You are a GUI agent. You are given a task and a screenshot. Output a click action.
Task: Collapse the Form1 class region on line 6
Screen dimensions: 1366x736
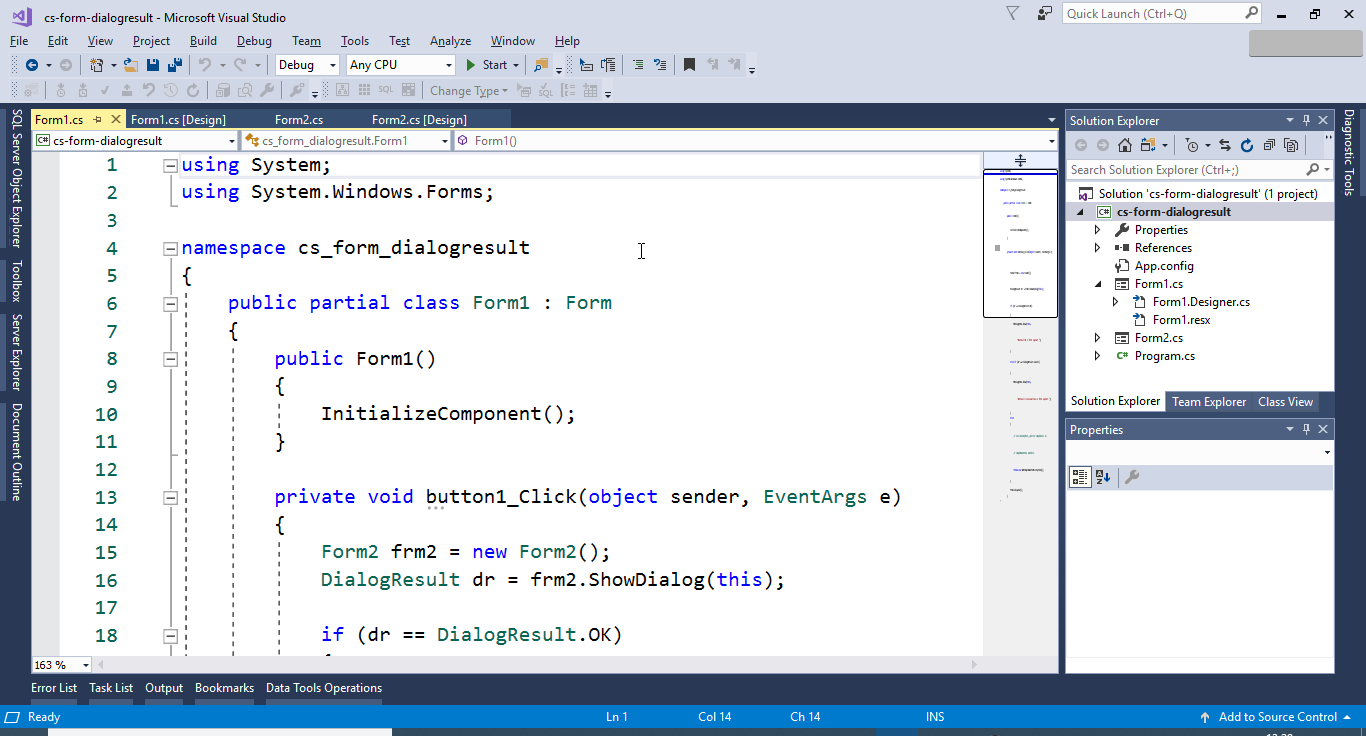(x=170, y=303)
